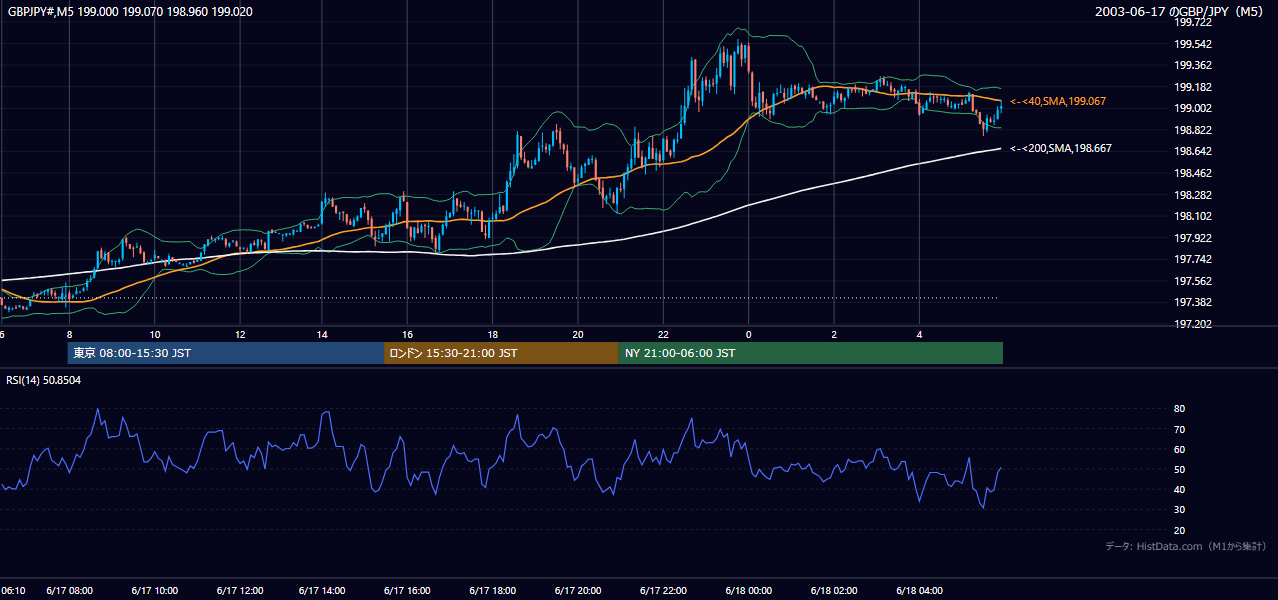Screen dimensions: 1278x600
Task: Click price axis value 199.182
Action: (x=1193, y=87)
